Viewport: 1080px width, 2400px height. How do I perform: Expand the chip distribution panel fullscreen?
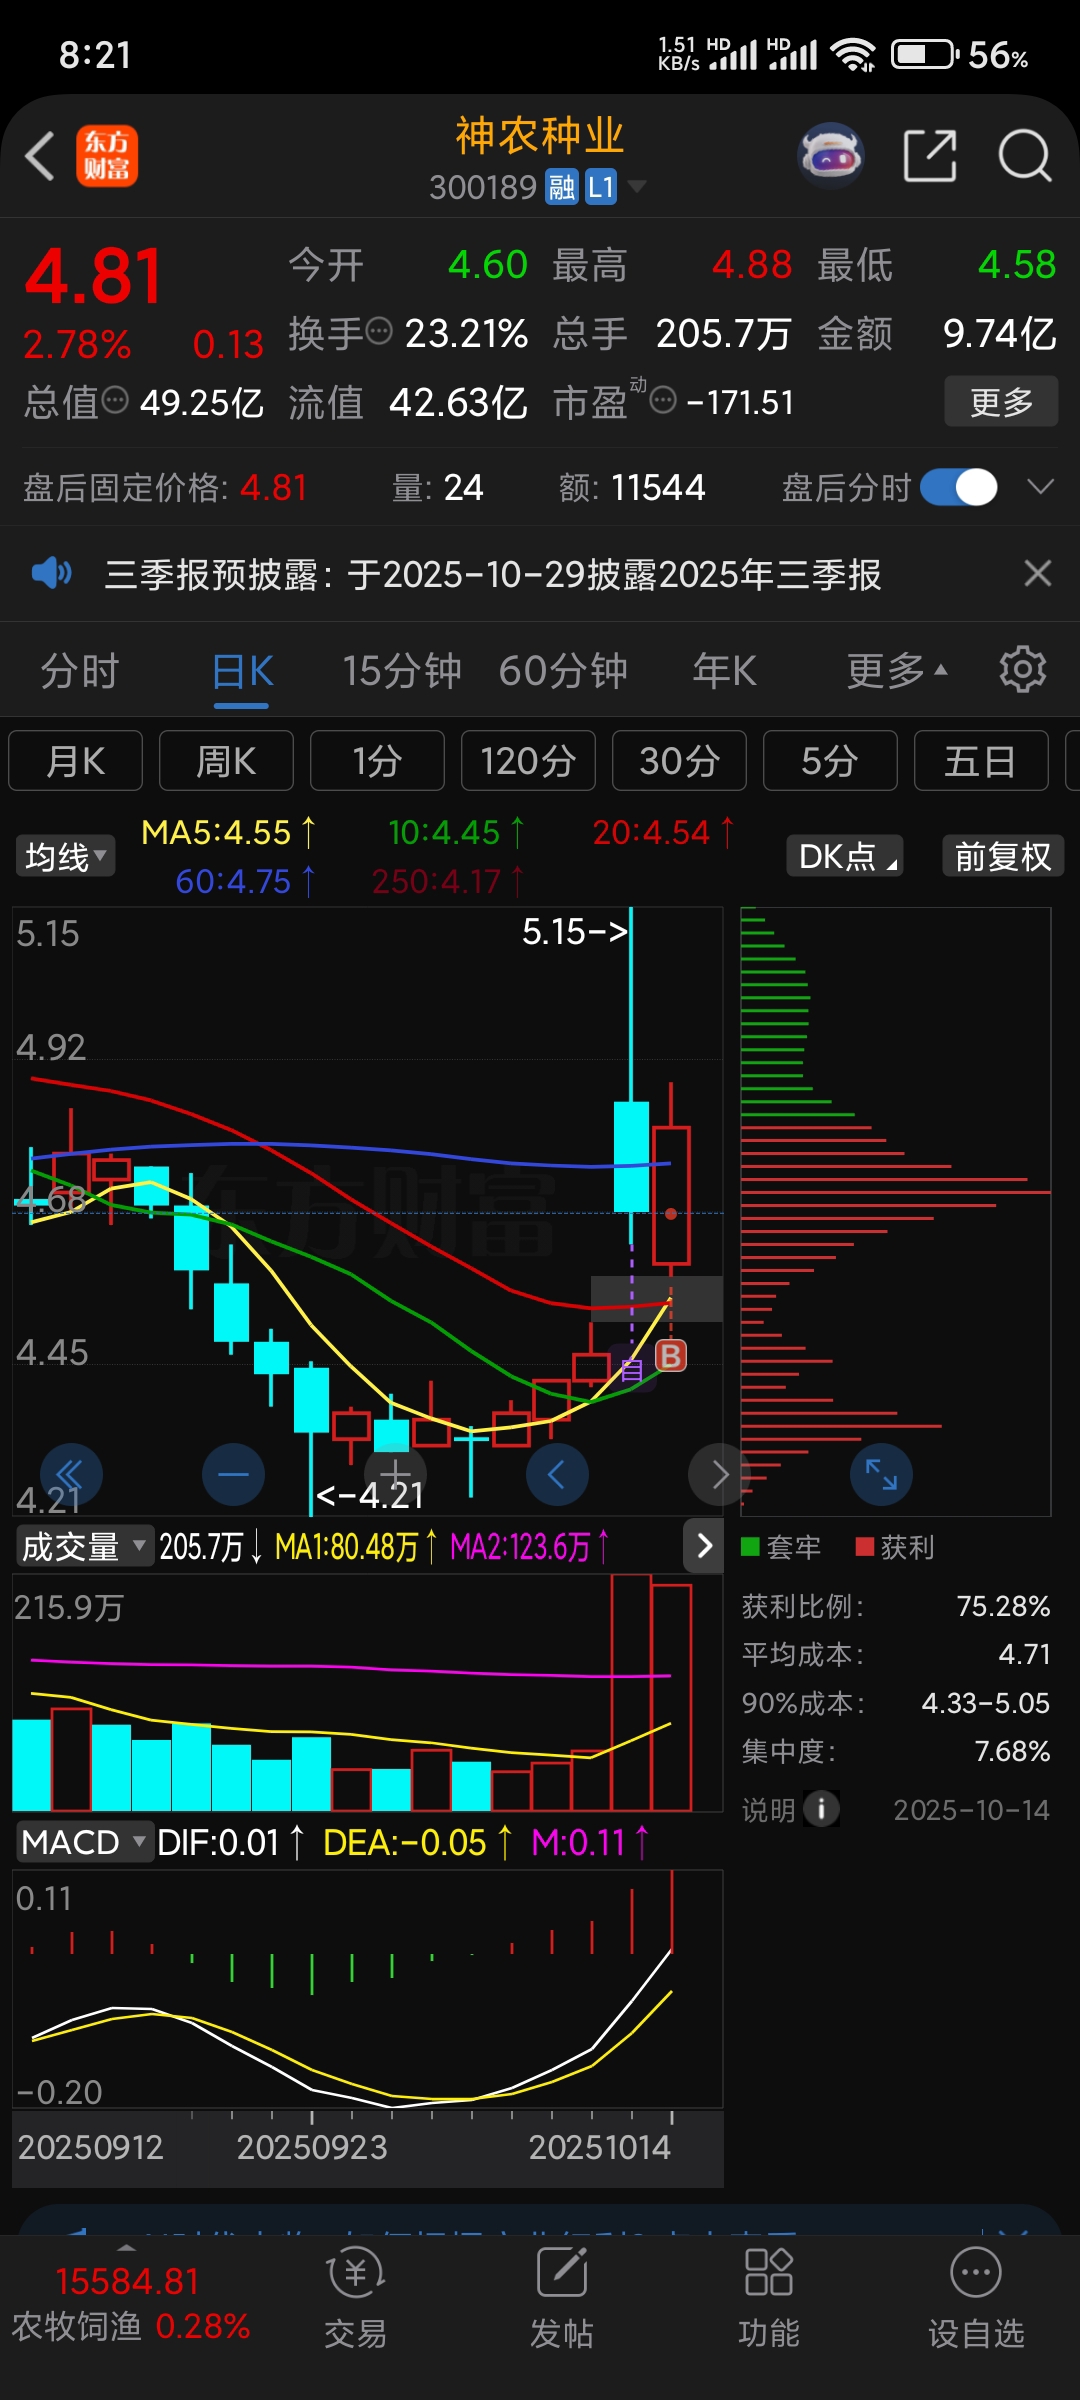click(x=881, y=1474)
